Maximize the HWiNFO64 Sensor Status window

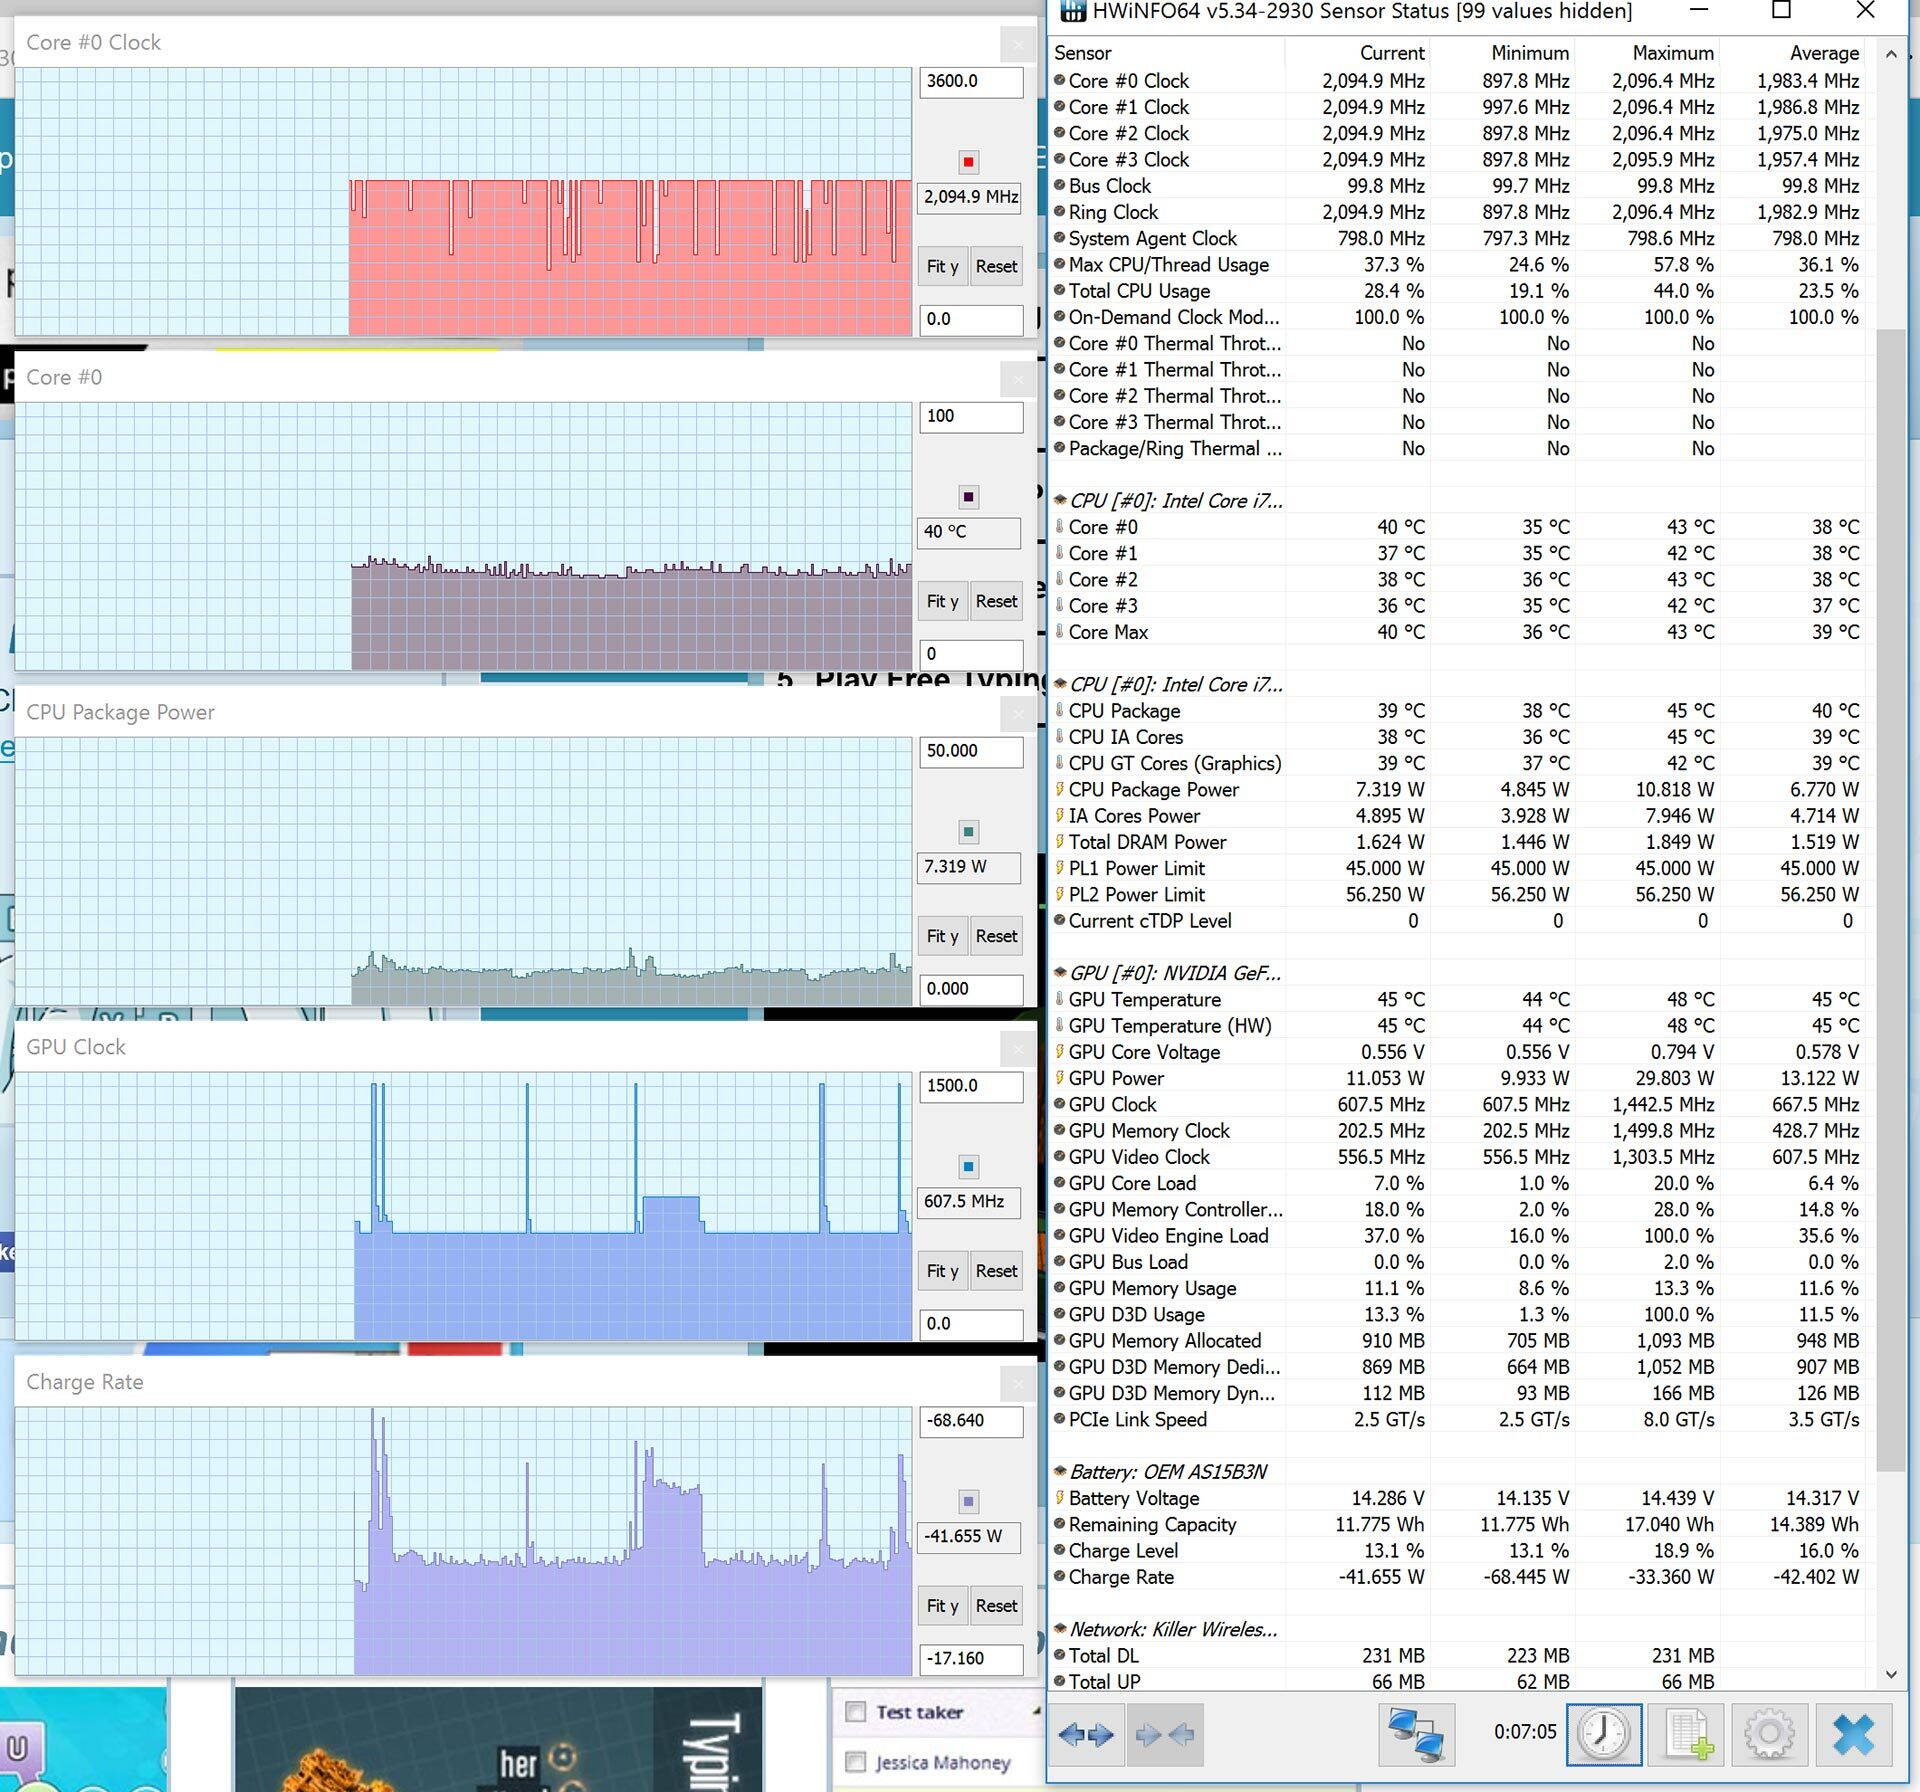point(1781,11)
